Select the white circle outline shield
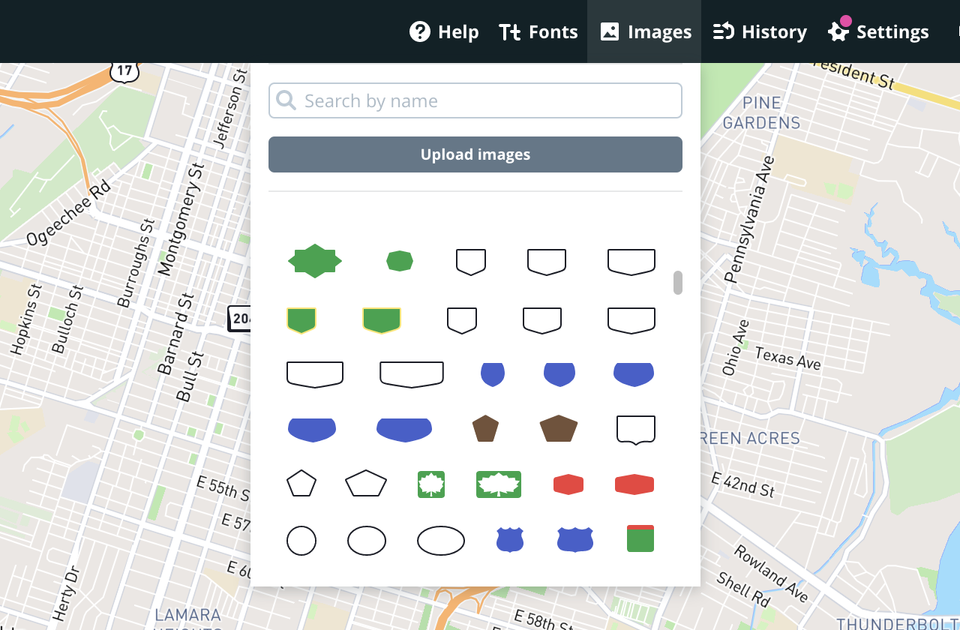Viewport: 960px width, 630px height. click(x=301, y=541)
